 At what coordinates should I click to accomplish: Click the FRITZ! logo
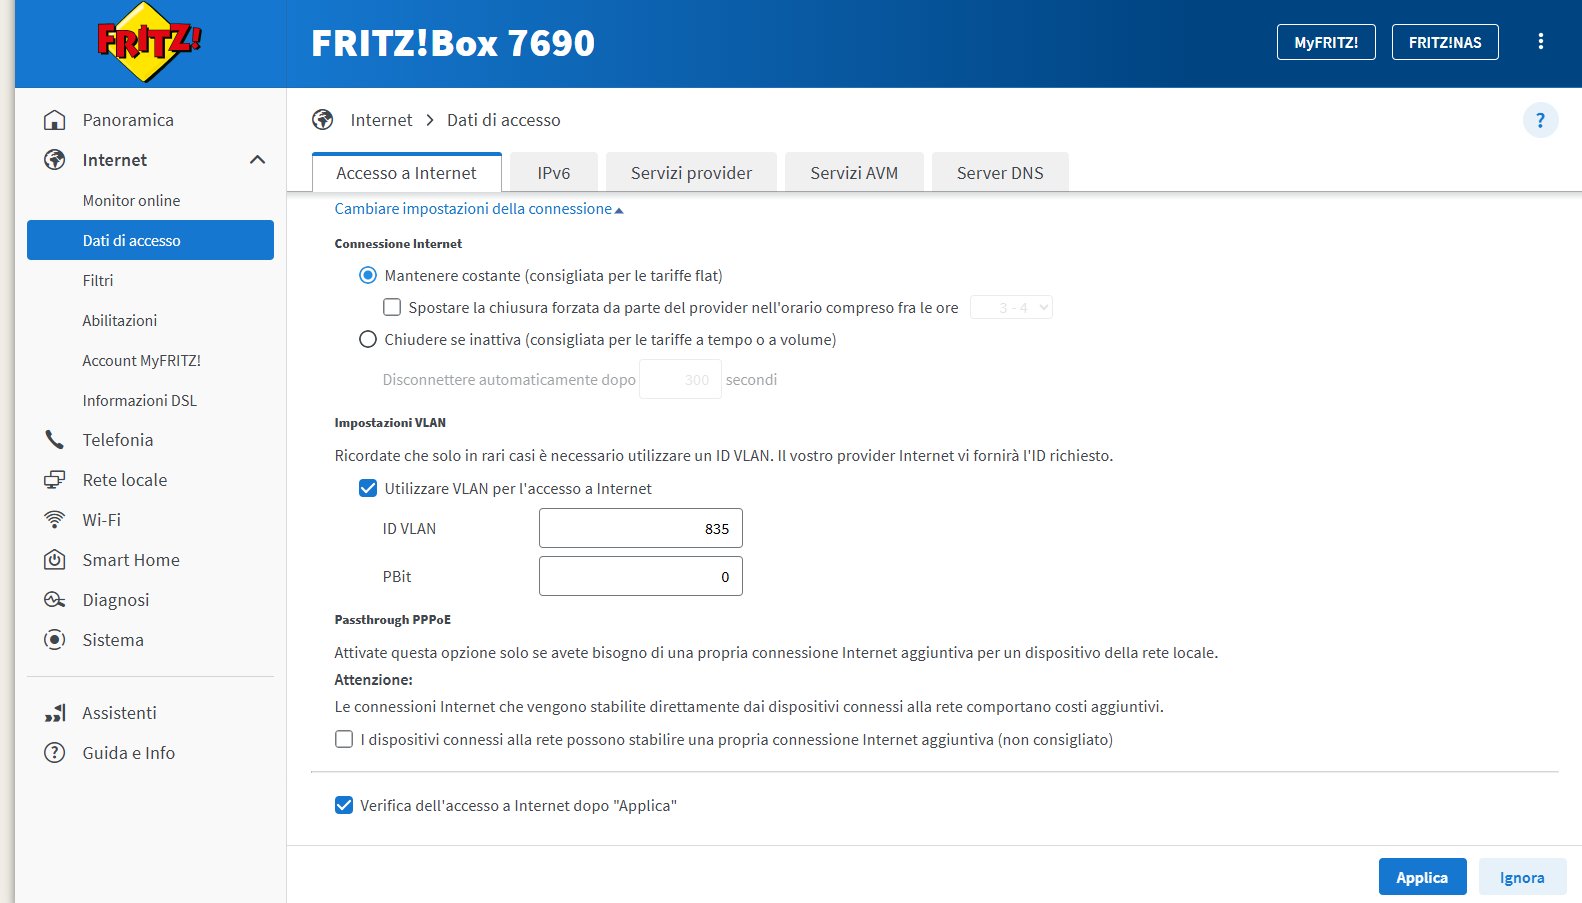coord(149,42)
